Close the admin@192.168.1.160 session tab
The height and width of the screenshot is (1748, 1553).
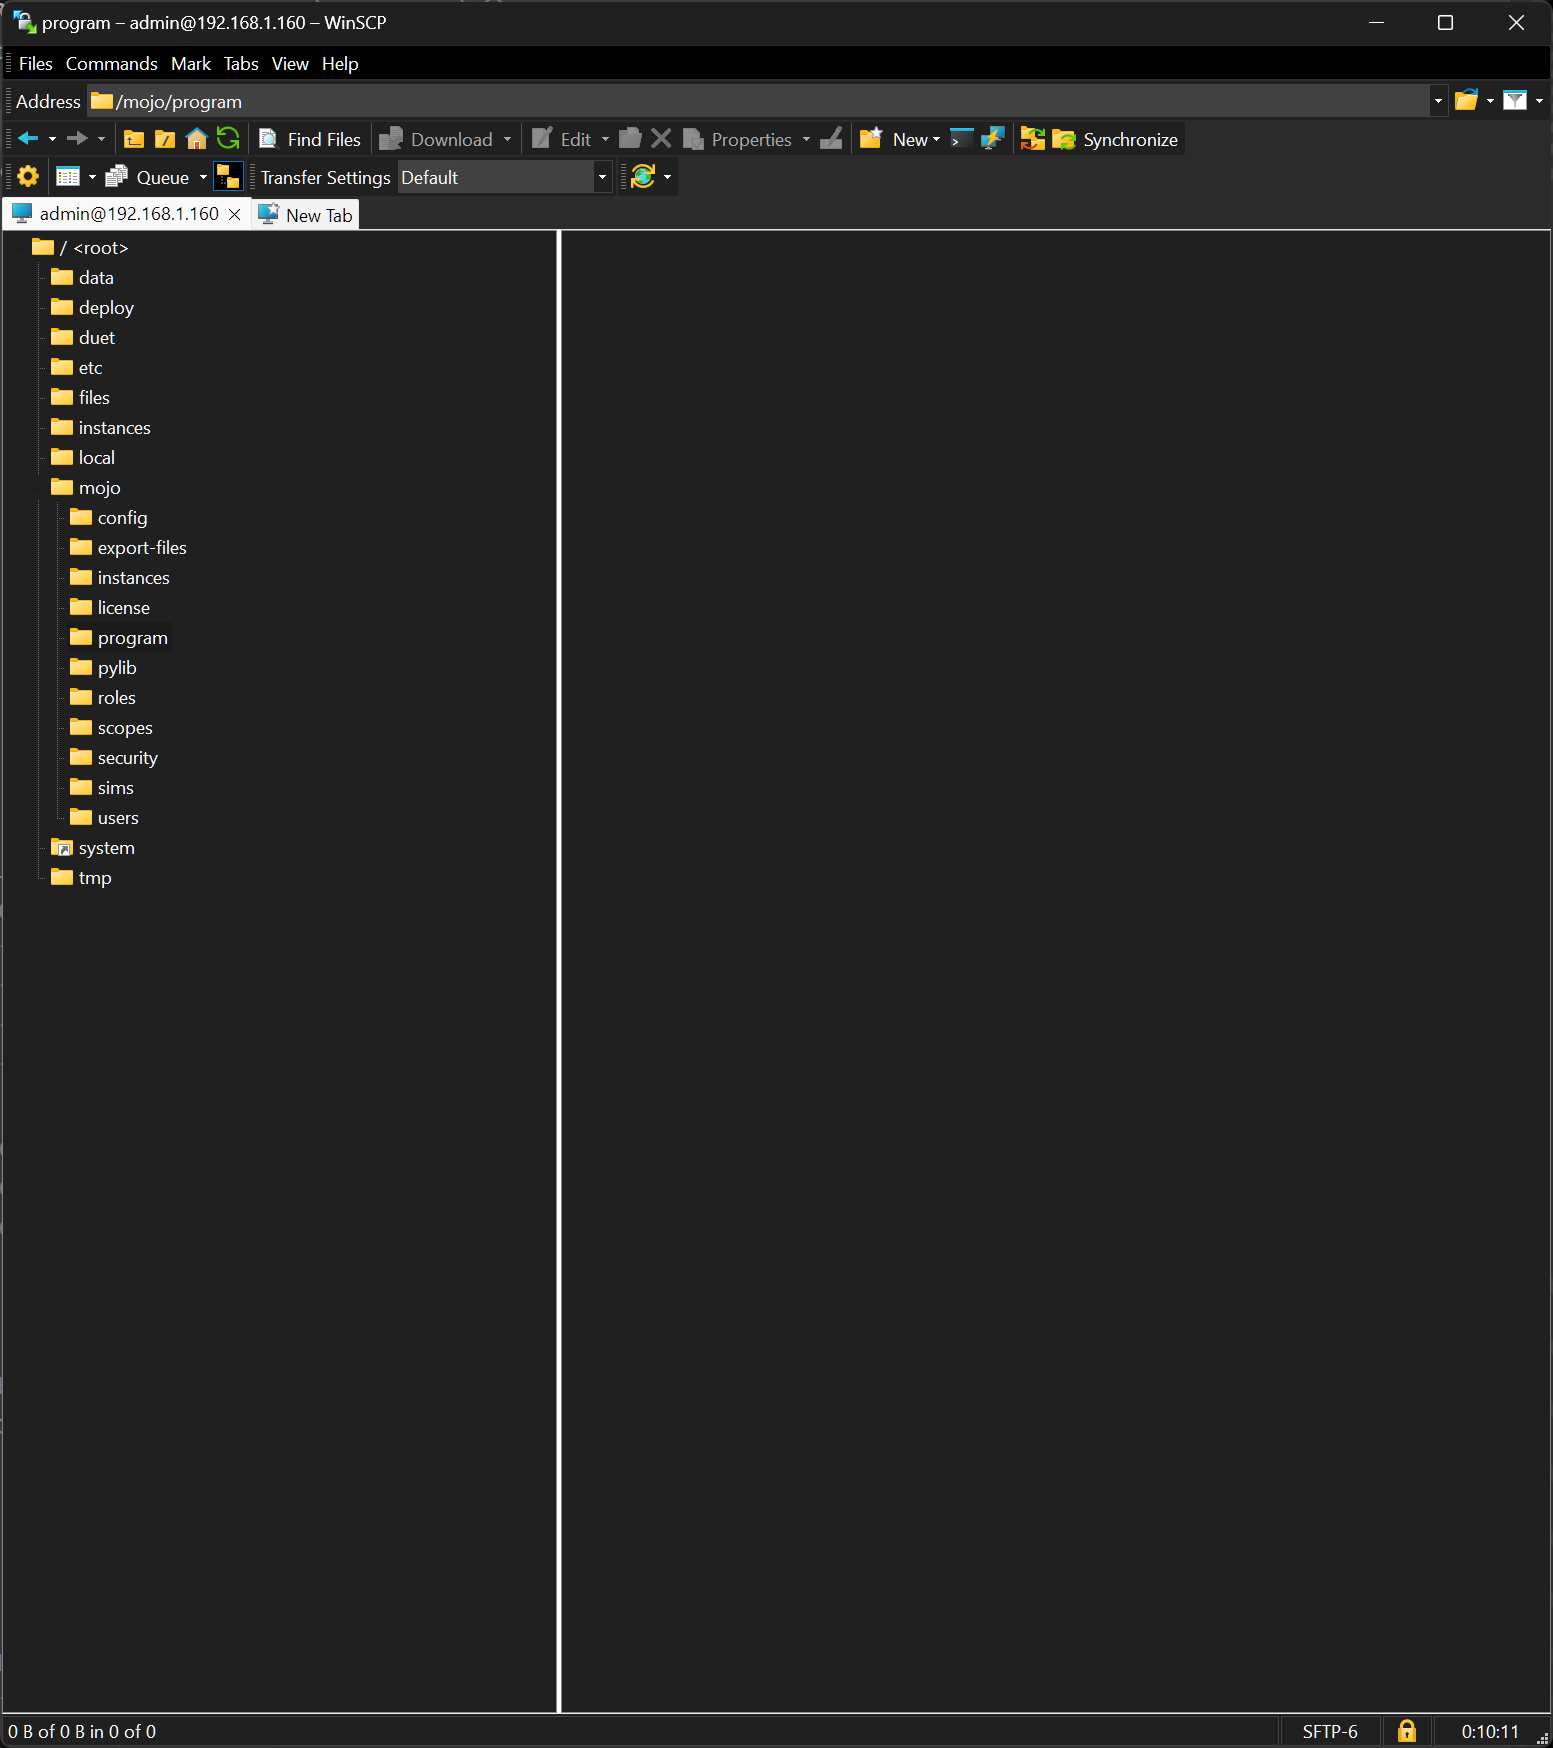point(234,215)
